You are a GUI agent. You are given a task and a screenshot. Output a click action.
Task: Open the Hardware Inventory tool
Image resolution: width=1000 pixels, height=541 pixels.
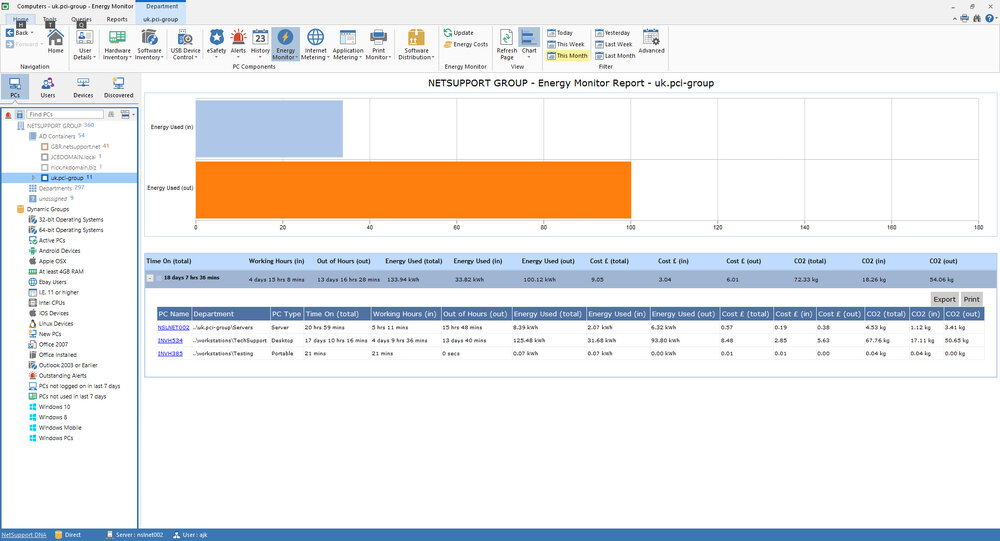tap(117, 45)
